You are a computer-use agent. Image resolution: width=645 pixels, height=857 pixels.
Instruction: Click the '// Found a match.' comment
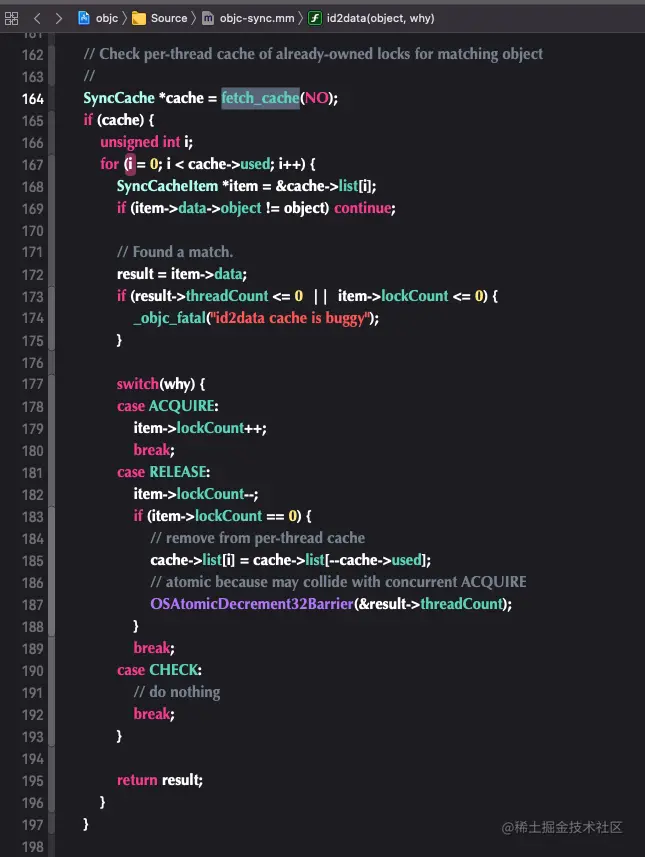(175, 252)
